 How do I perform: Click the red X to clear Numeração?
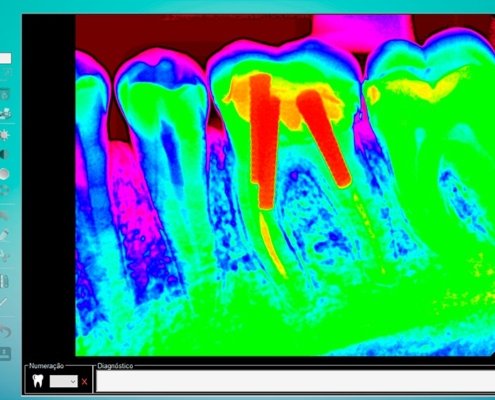(x=84, y=382)
